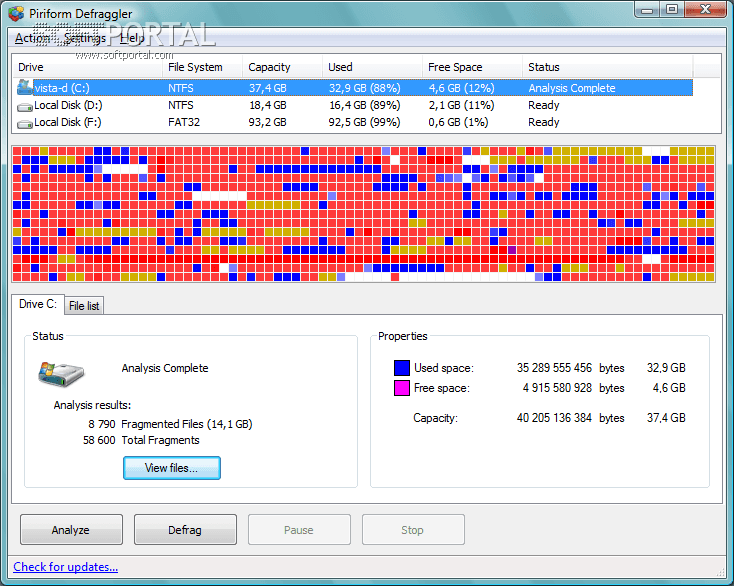The image size is (734, 586).
Task: Click the 32,9 GB (88%) used cell
Action: tap(364, 88)
